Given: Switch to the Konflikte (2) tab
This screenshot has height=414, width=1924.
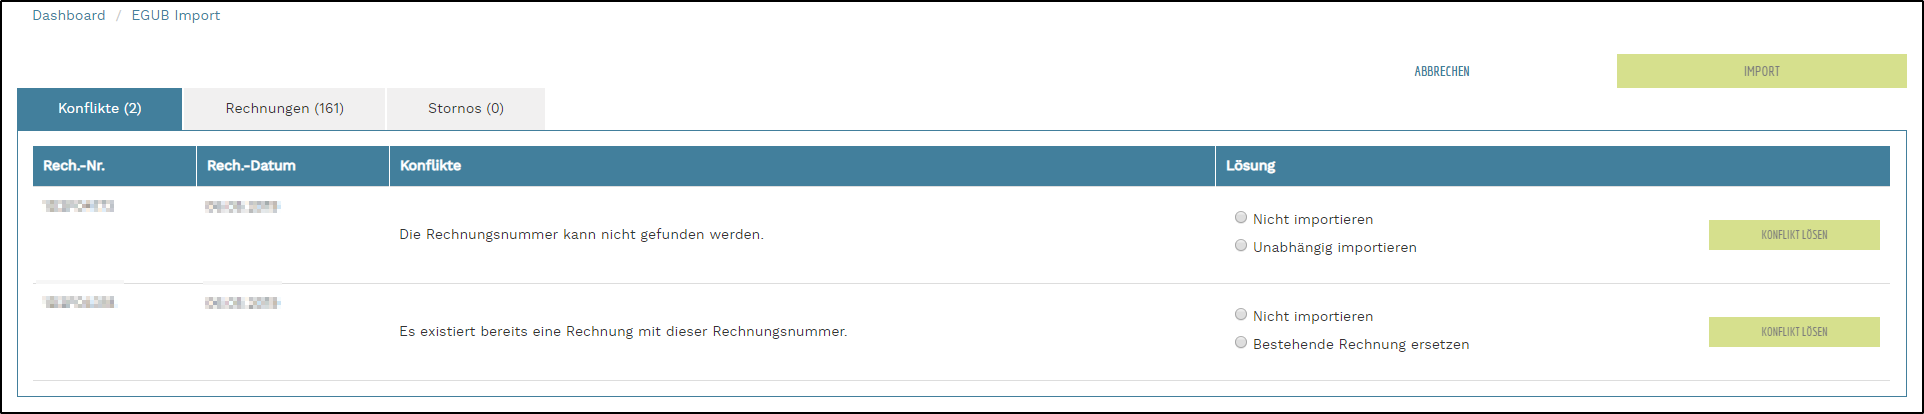Looking at the screenshot, I should 100,109.
